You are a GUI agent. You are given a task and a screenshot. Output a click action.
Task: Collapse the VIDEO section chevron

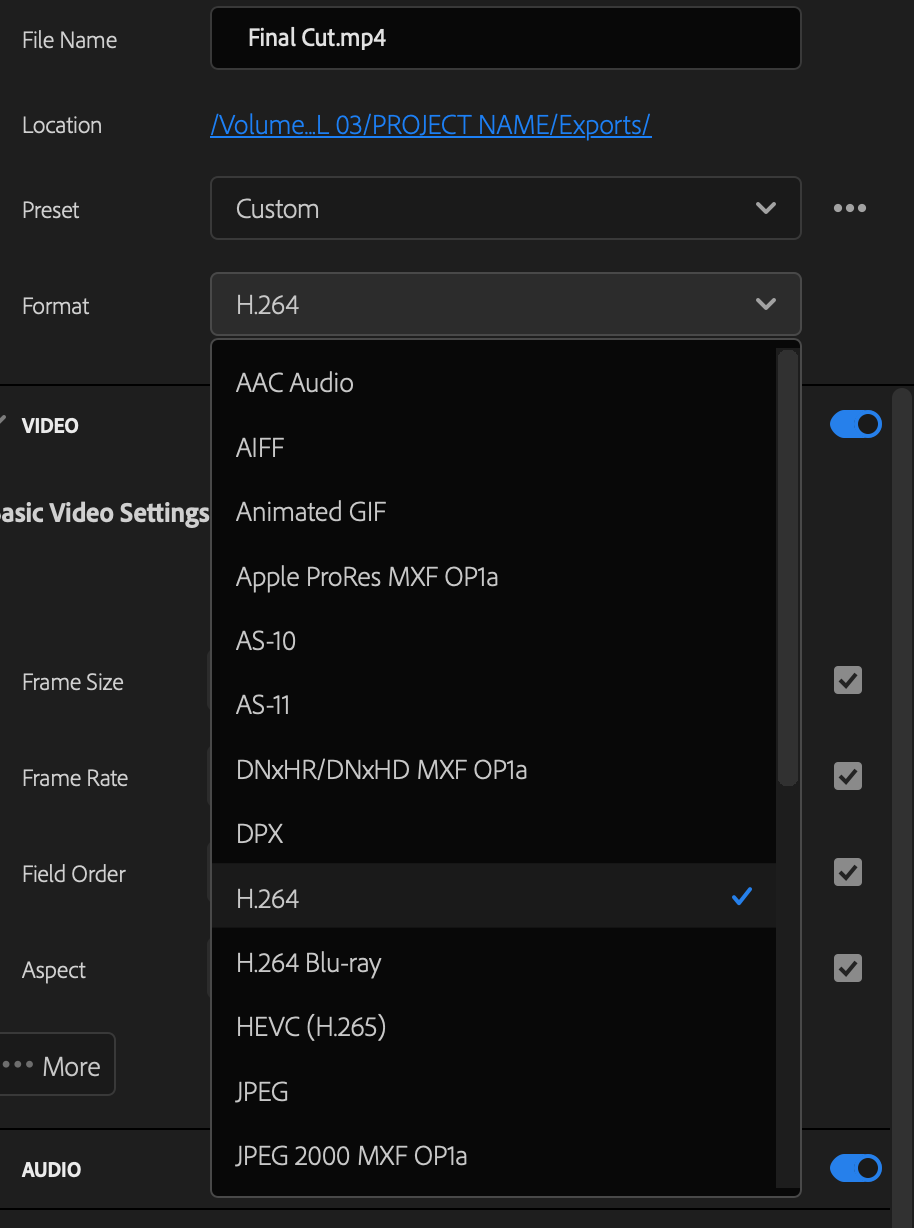coord(5,422)
